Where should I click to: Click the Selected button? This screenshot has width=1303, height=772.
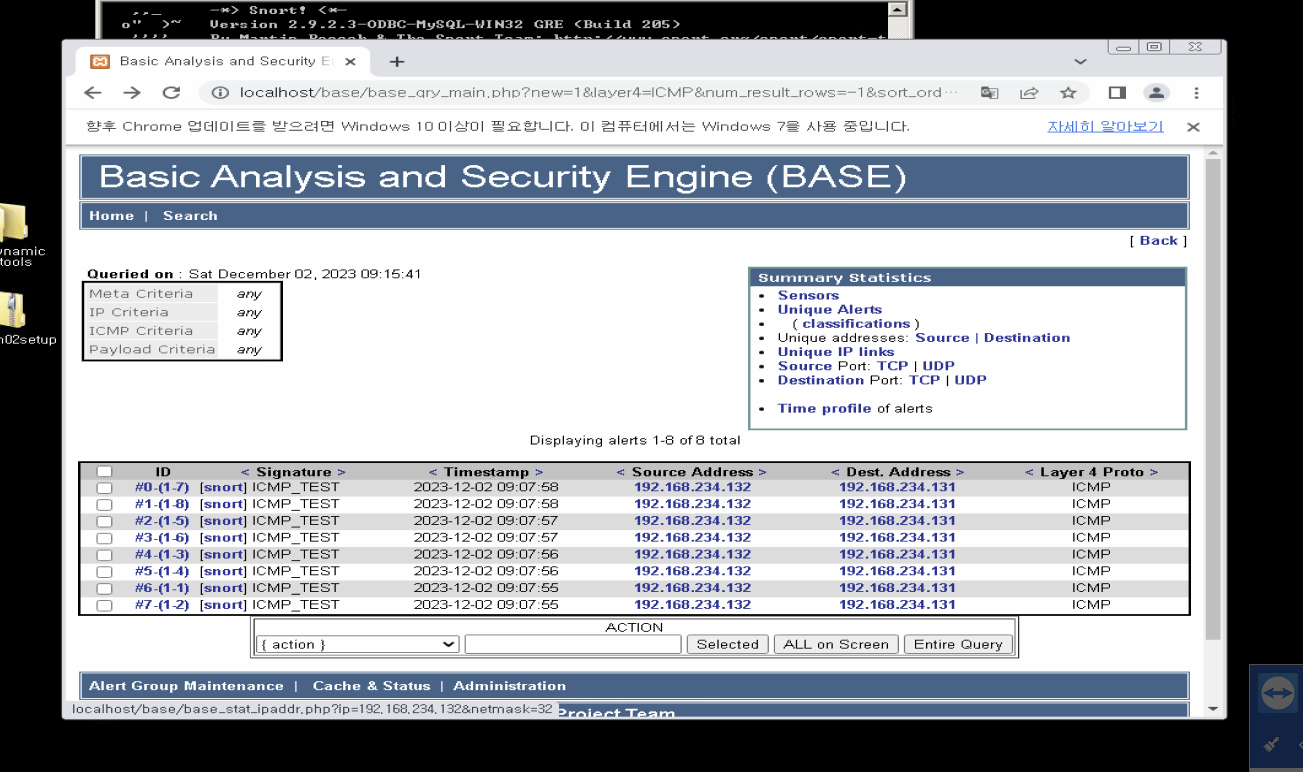point(728,645)
